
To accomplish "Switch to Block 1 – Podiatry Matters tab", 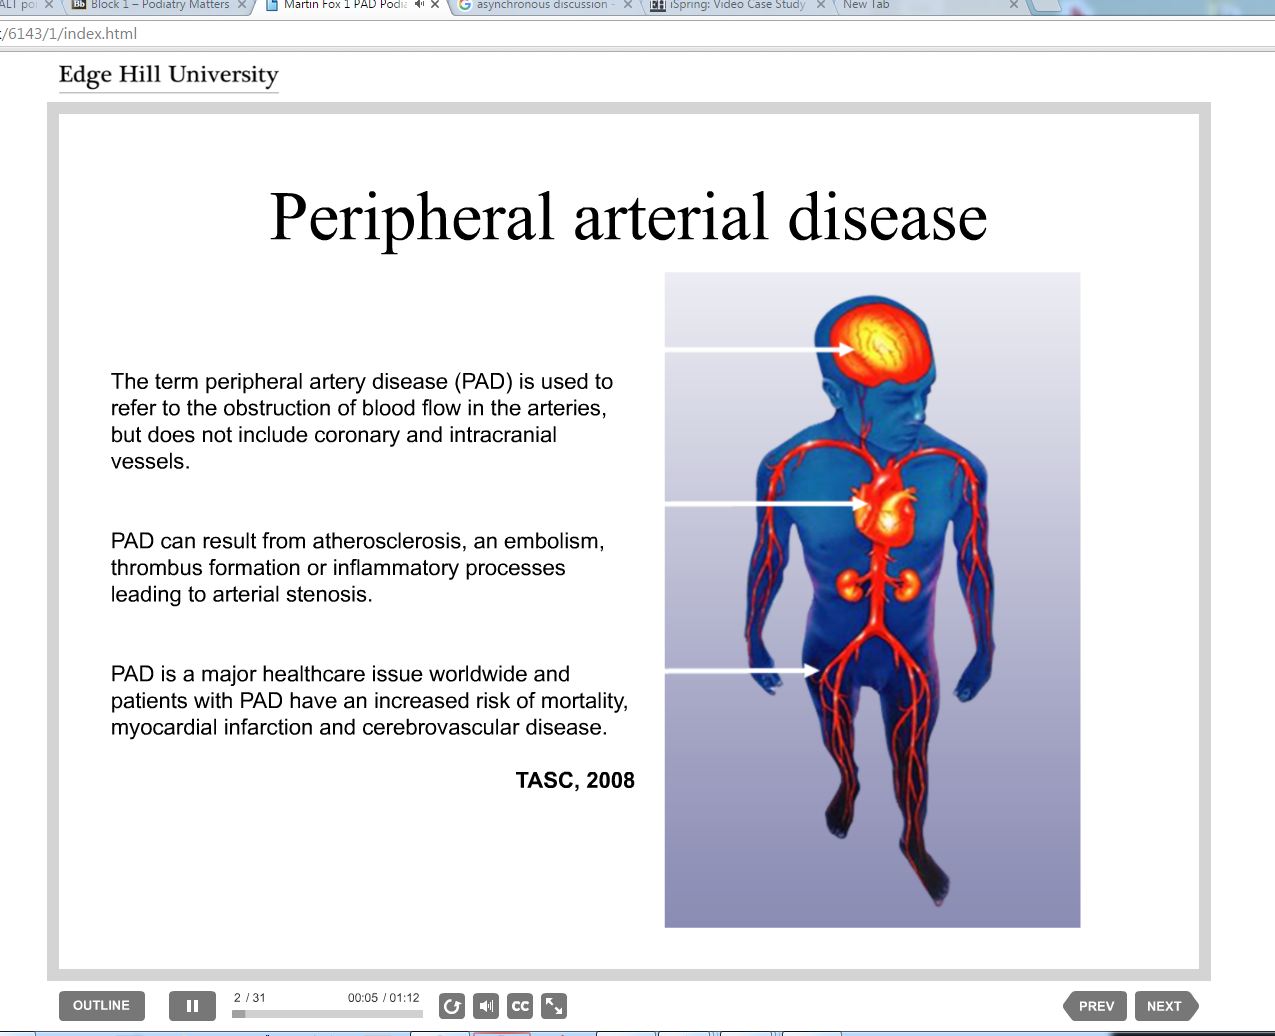I will point(158,5).
